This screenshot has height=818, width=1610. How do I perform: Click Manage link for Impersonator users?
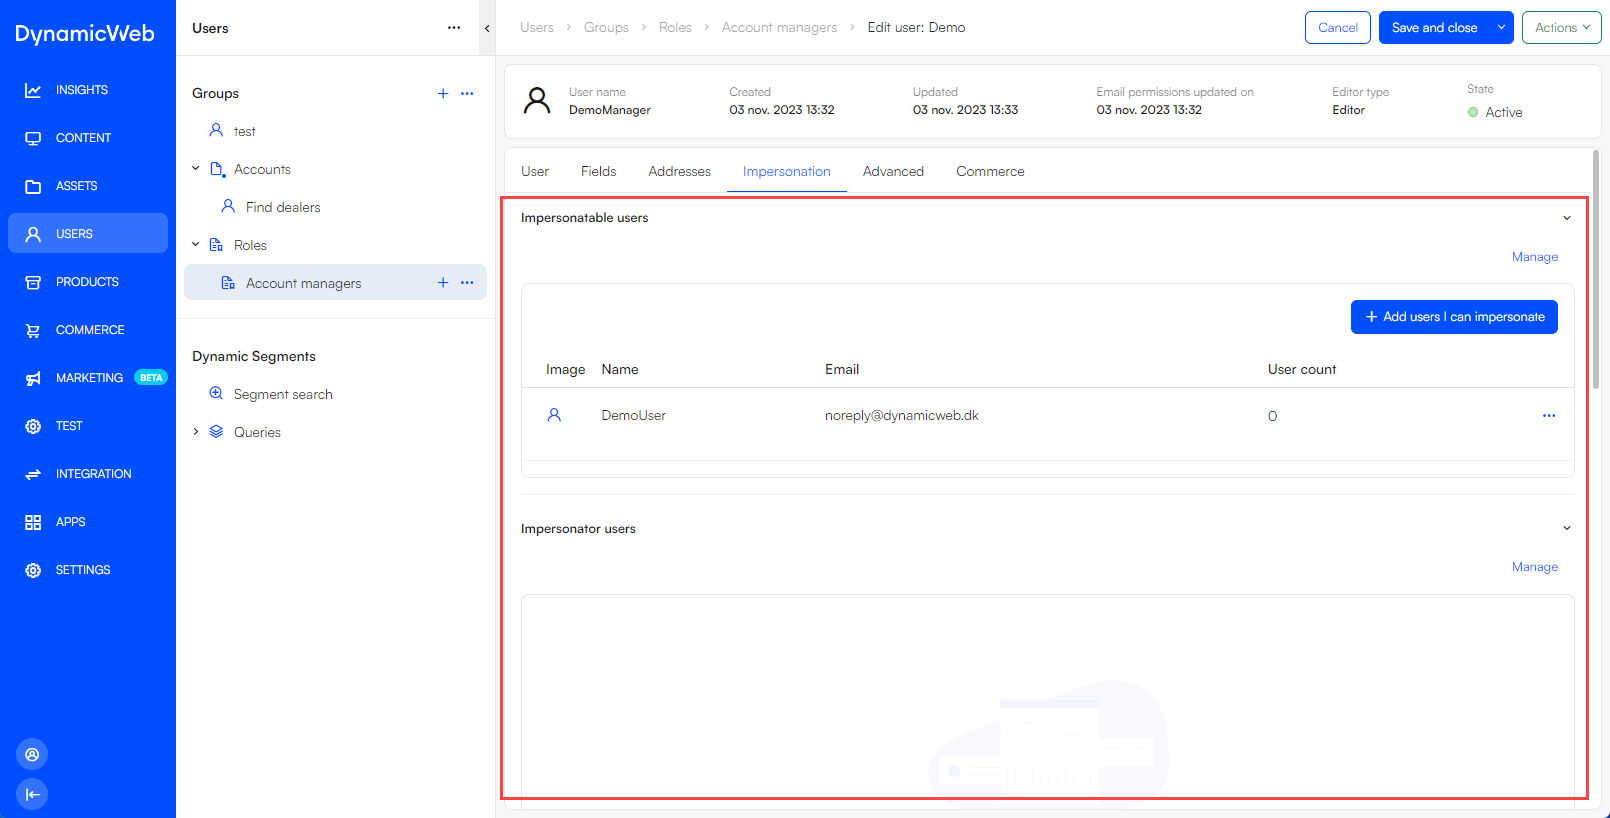(x=1535, y=567)
